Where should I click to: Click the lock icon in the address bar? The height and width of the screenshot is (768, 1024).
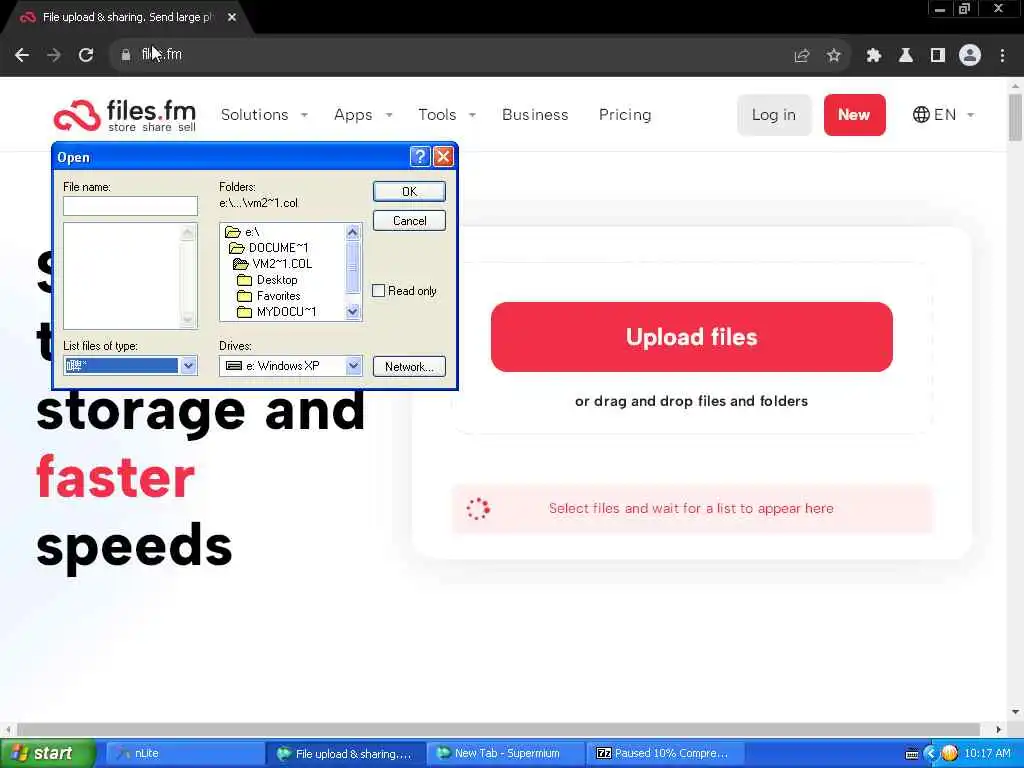[x=125, y=56]
